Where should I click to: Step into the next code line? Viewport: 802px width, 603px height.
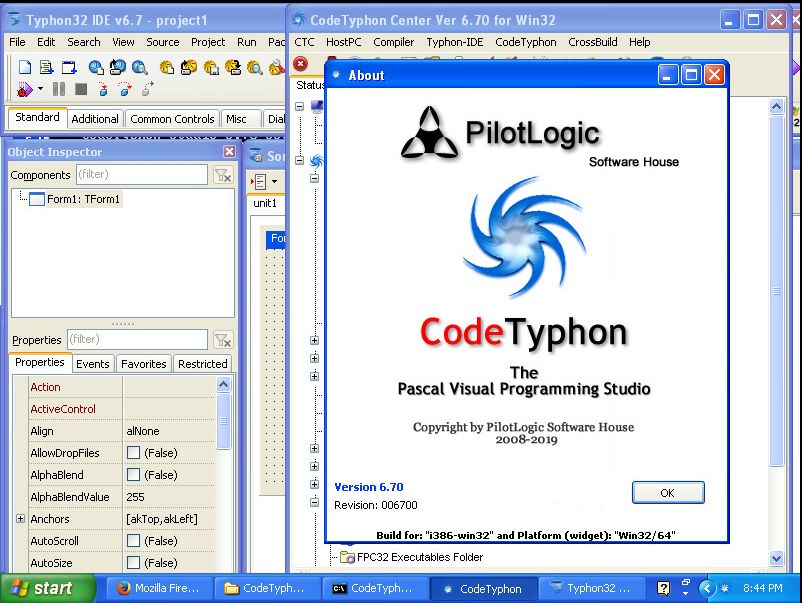click(x=103, y=90)
